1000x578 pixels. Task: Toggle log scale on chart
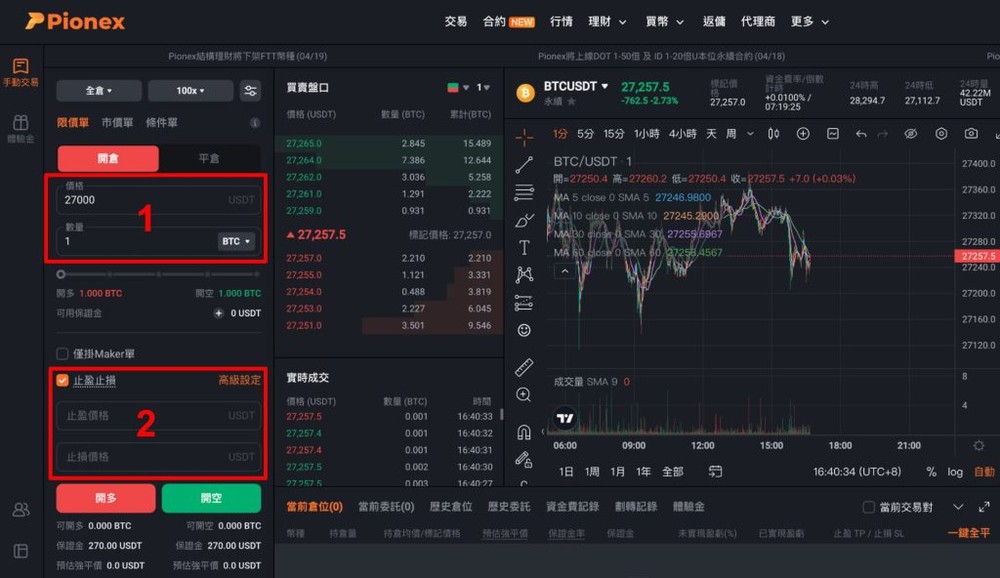tap(955, 471)
